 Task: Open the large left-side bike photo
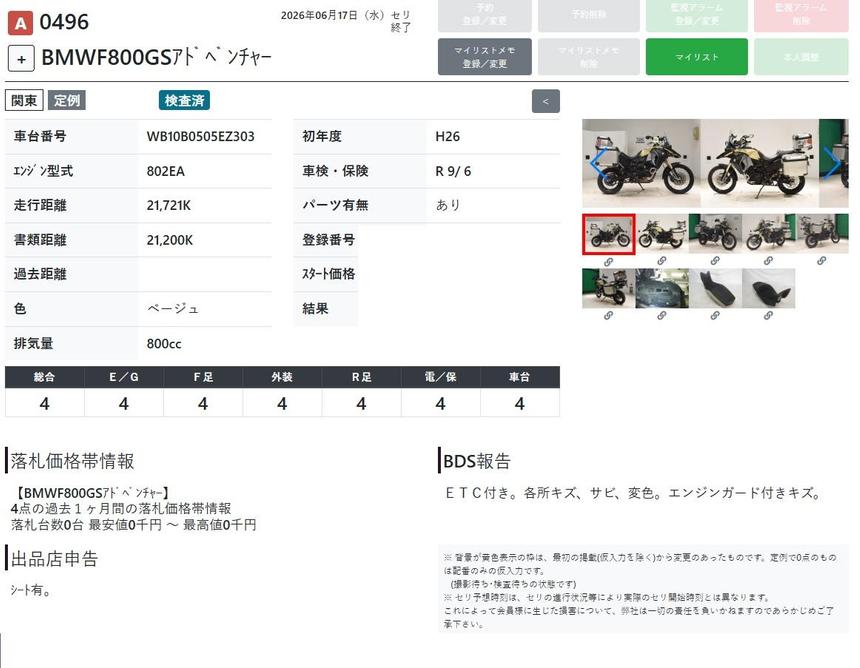click(x=641, y=163)
